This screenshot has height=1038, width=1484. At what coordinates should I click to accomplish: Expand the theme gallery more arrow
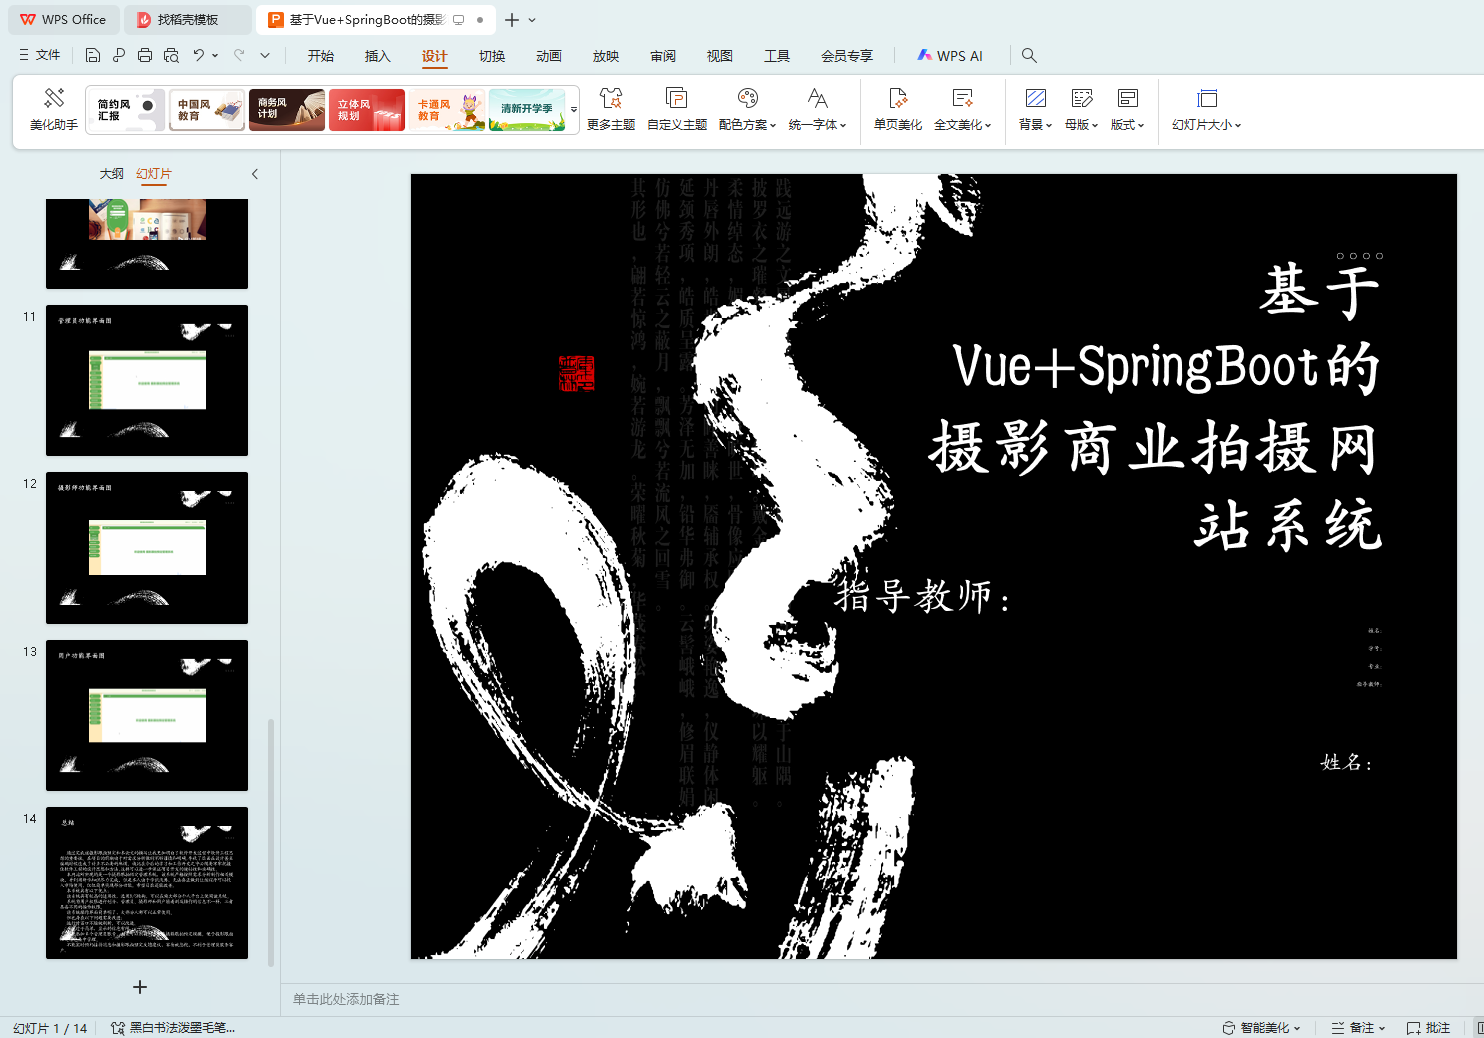574,110
